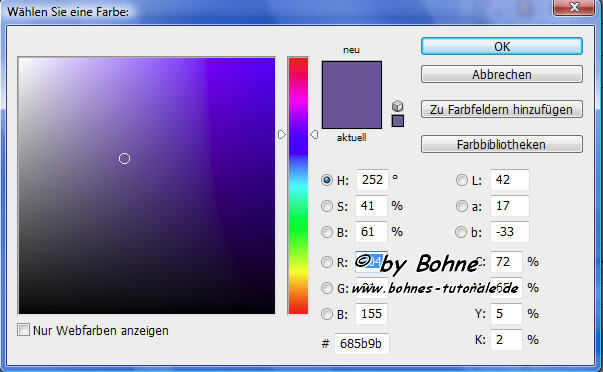Select the Lab a radio button

click(461, 206)
